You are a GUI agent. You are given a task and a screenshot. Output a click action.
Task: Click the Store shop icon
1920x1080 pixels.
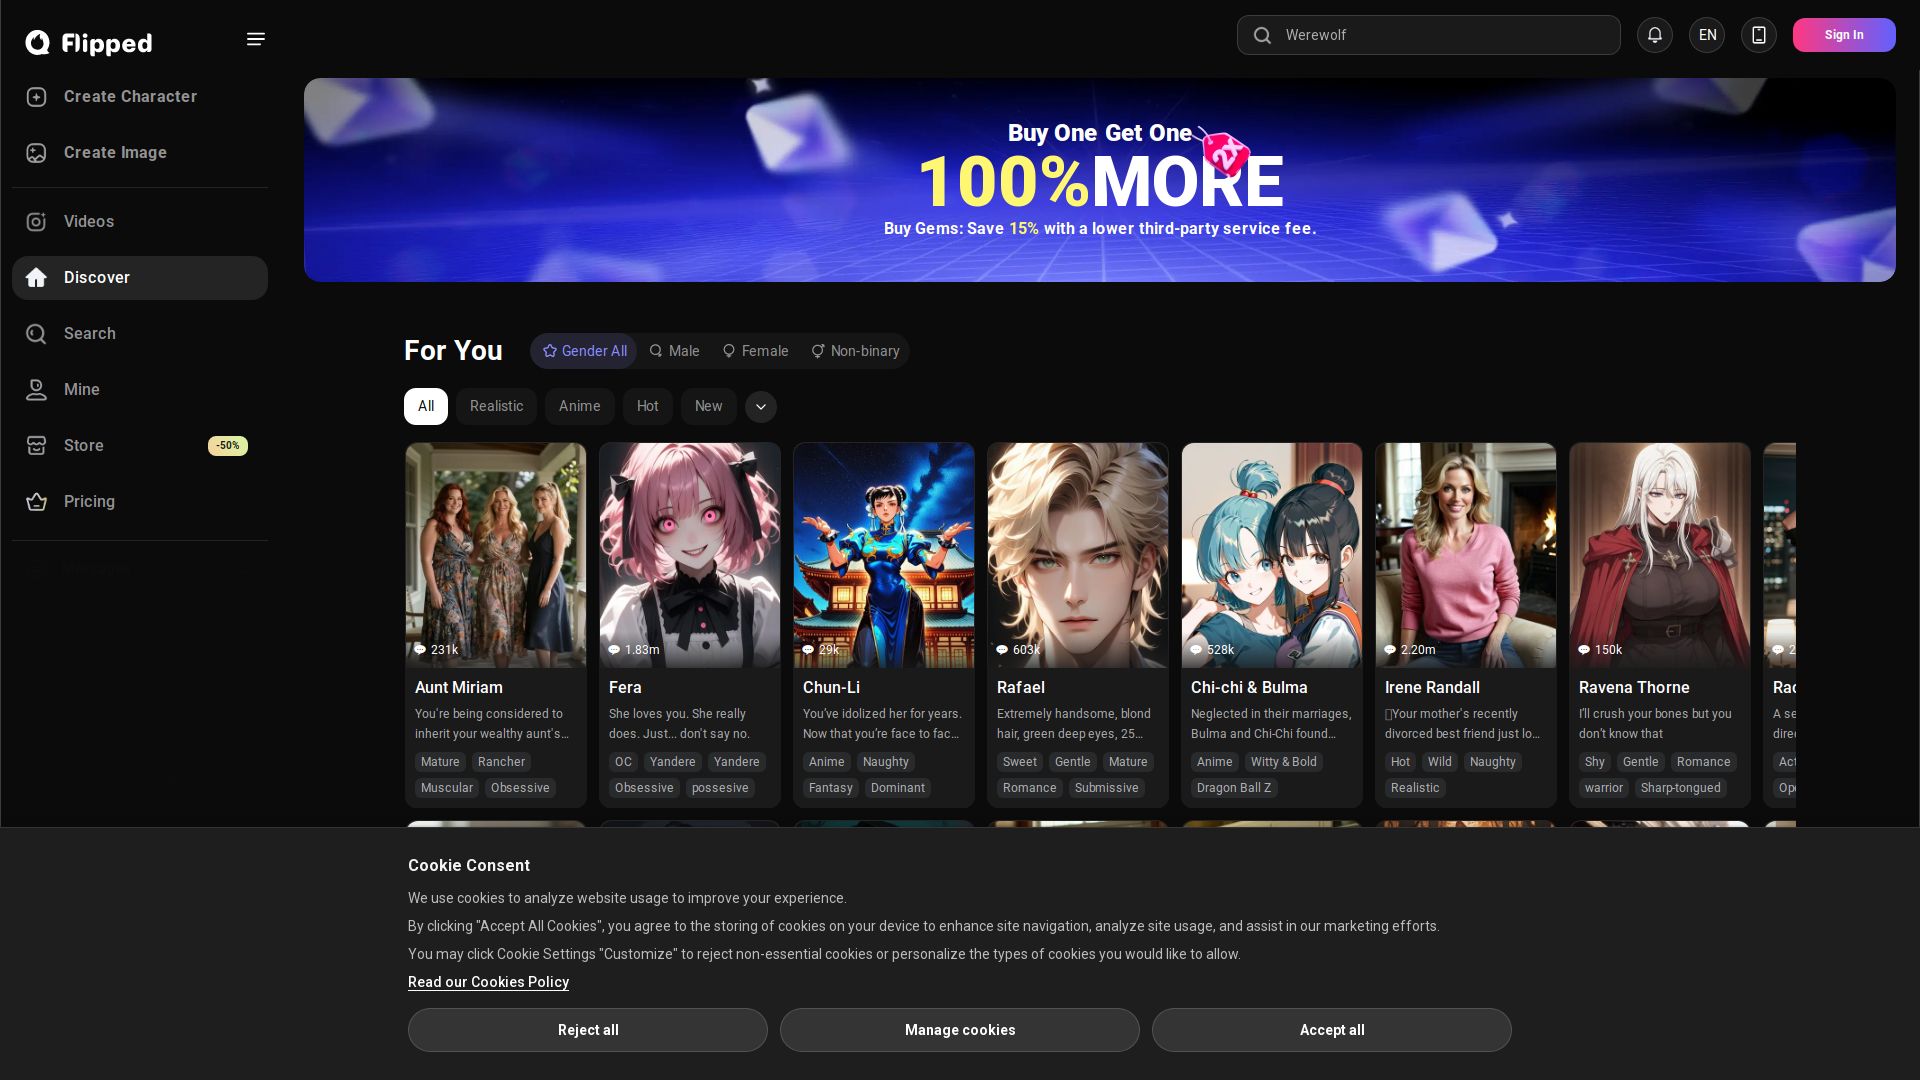pos(37,446)
